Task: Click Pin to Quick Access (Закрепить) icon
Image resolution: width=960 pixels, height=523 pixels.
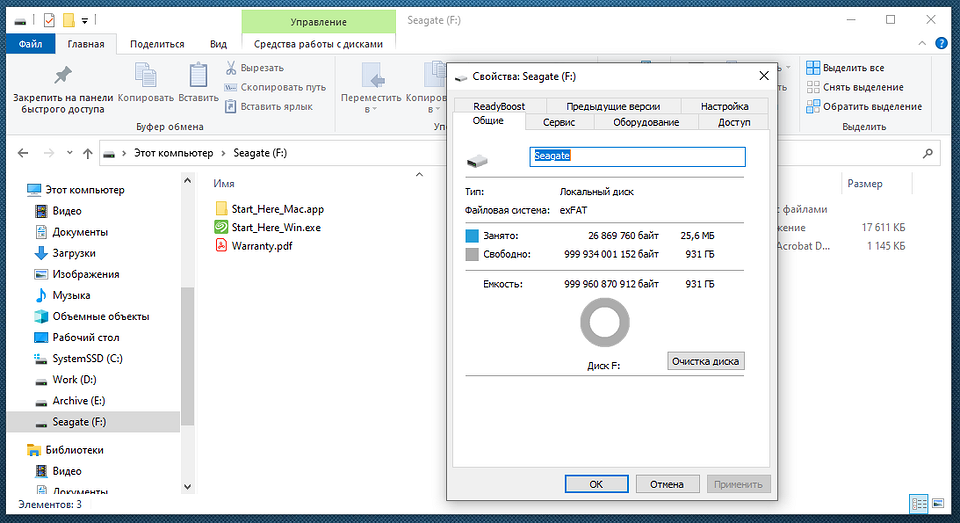Action: point(62,76)
